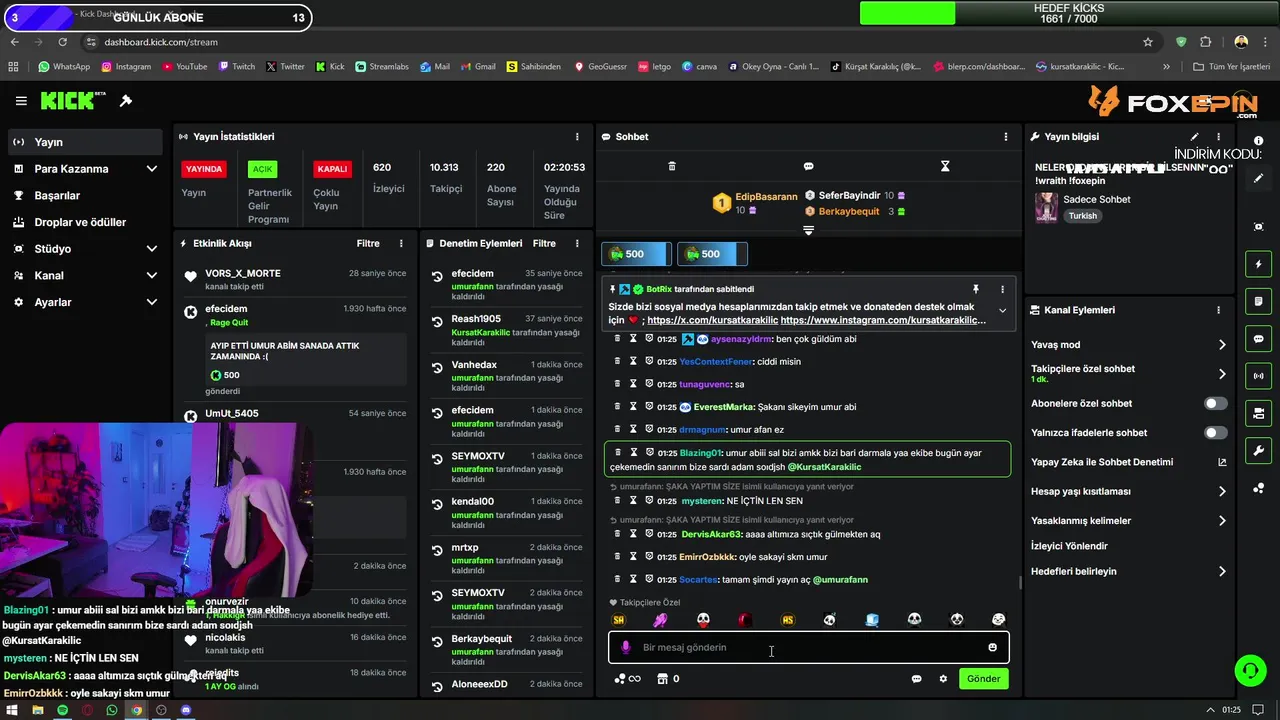Image resolution: width=1280 pixels, height=720 pixels.
Task: Click the green headset support button
Action: [1249, 669]
